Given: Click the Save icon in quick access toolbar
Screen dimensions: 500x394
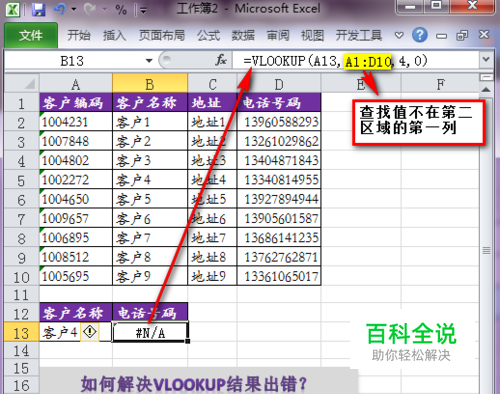Looking at the screenshot, I should [x=39, y=9].
